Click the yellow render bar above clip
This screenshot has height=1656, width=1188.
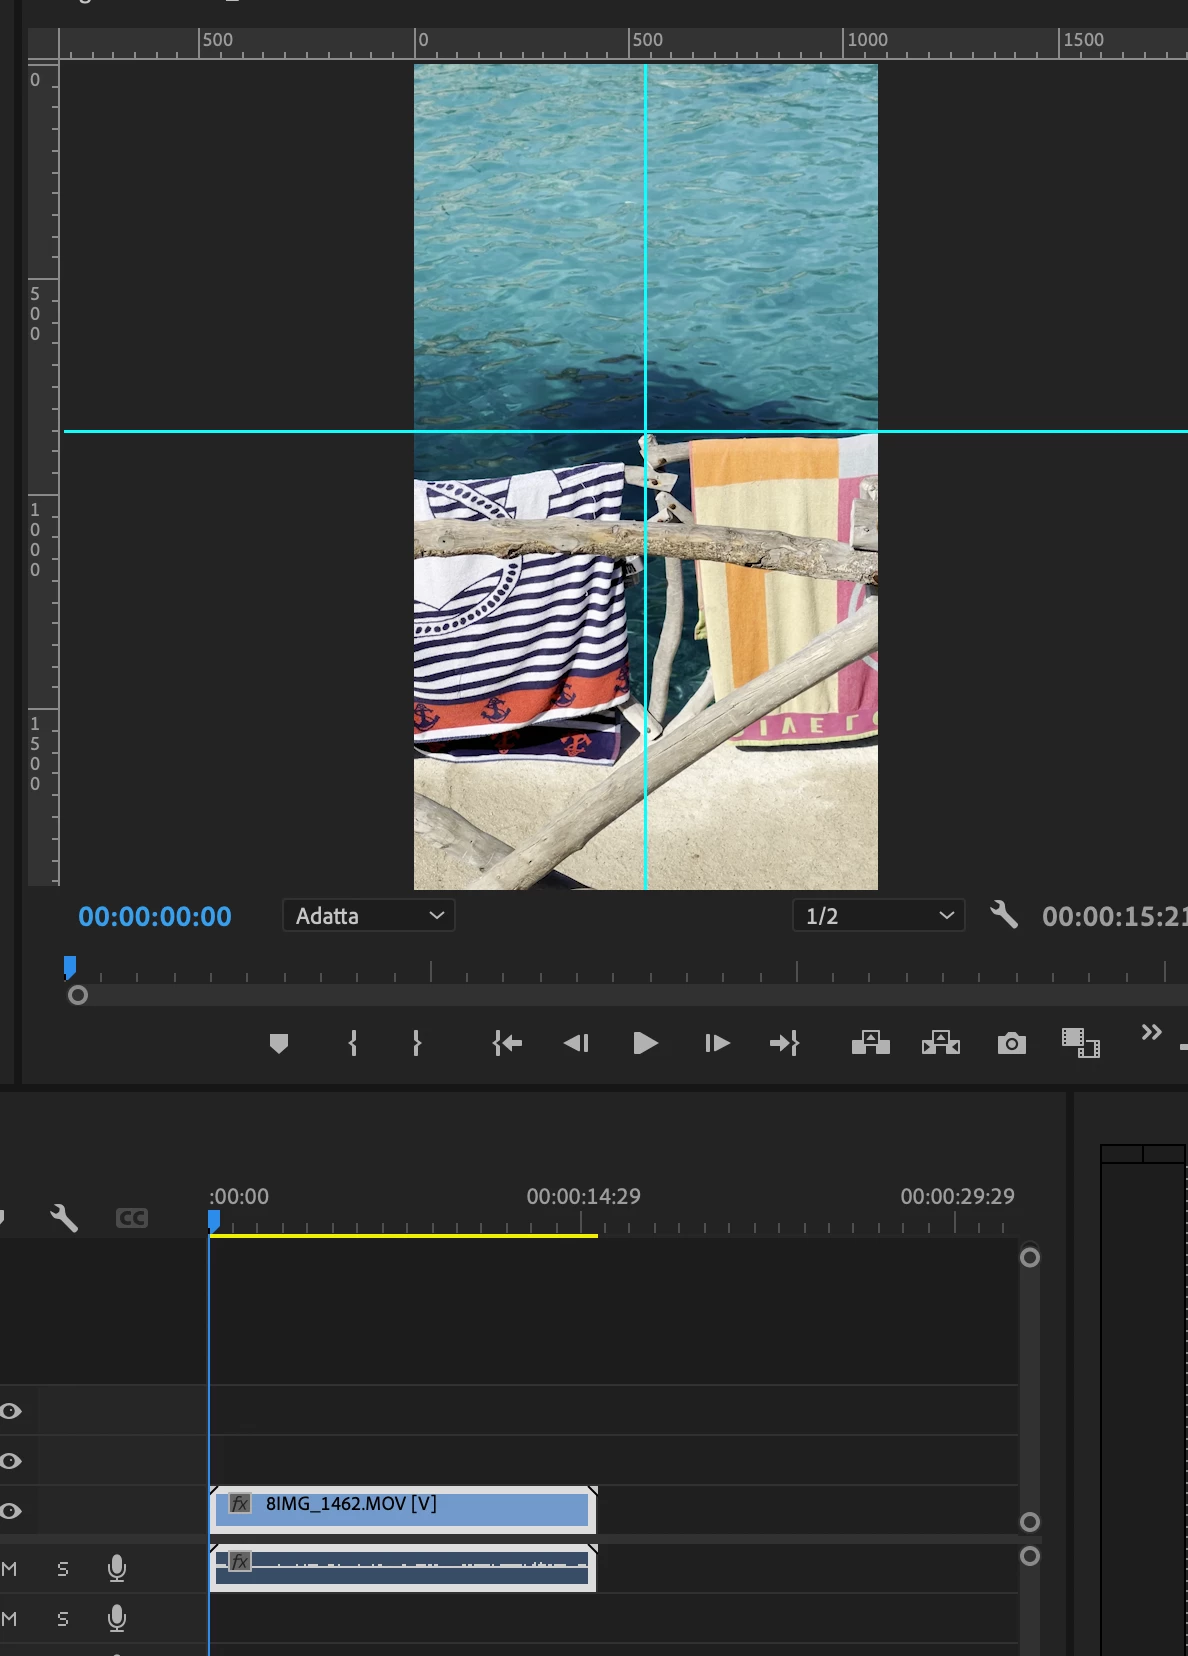[x=403, y=1237]
